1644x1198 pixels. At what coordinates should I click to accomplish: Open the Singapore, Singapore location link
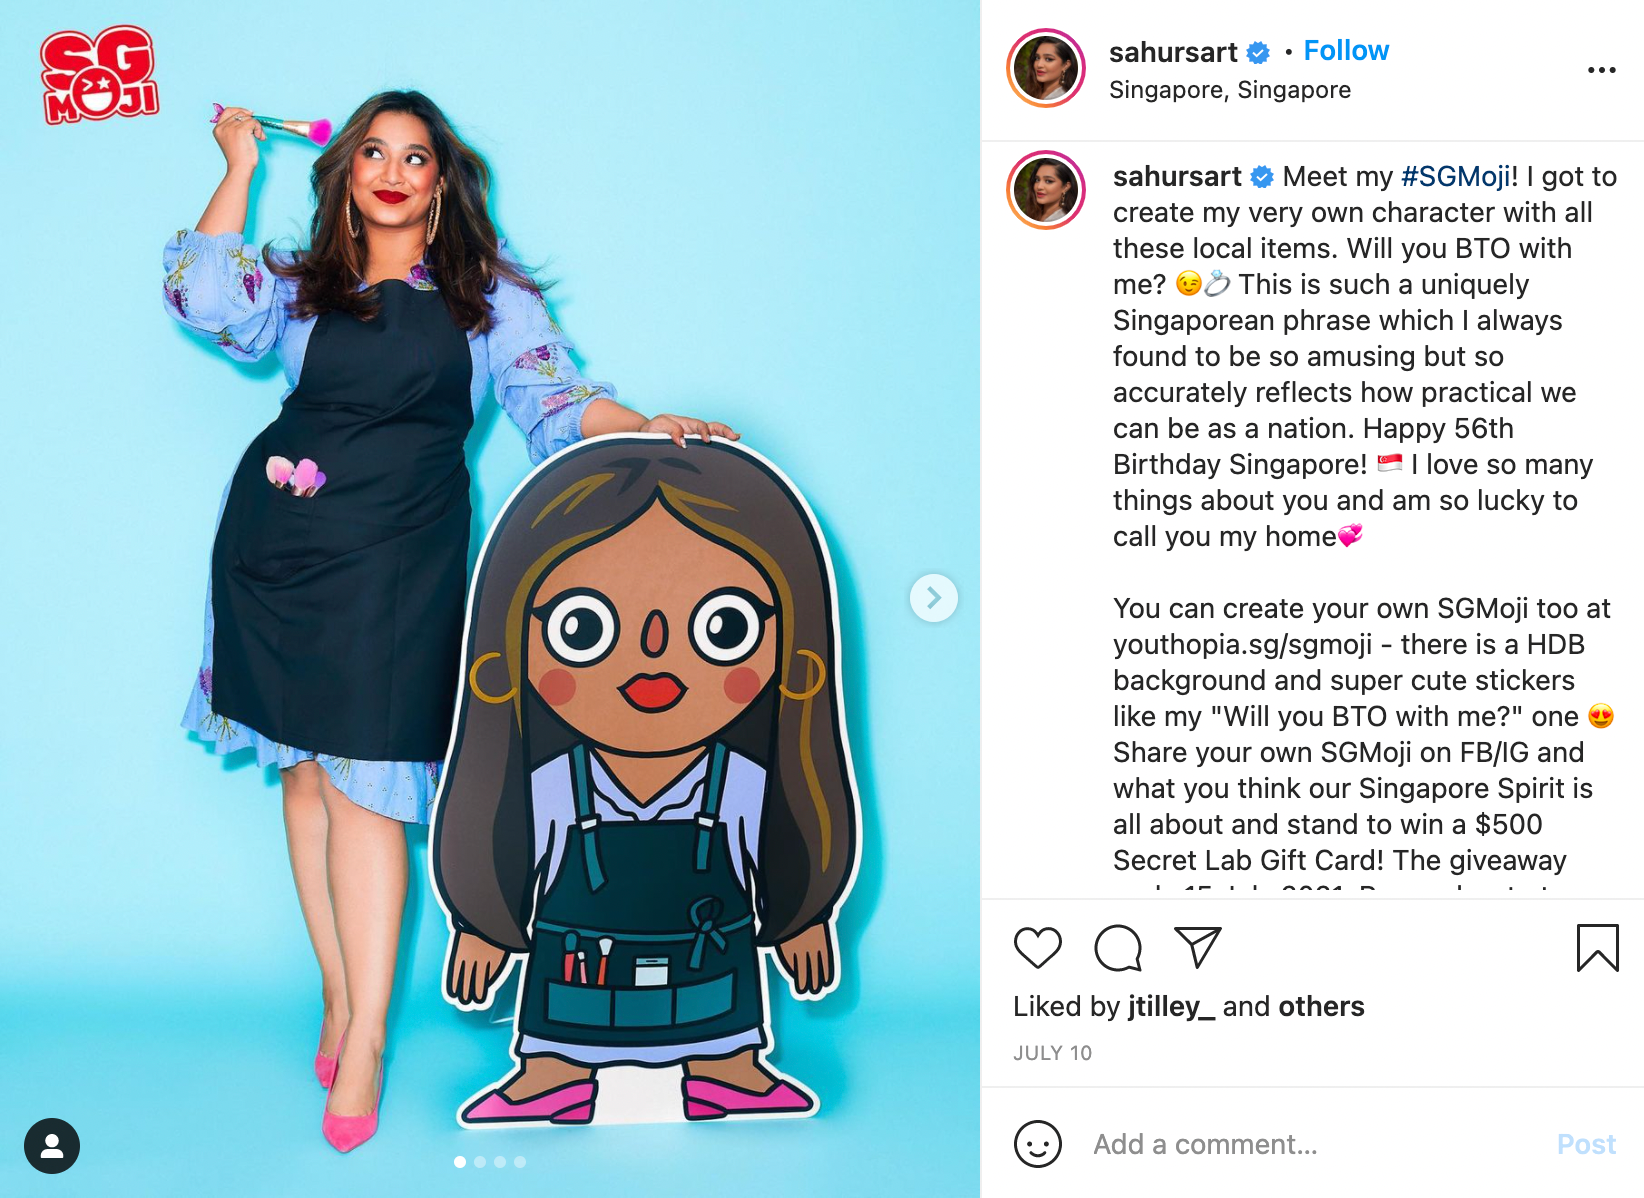point(1230,90)
